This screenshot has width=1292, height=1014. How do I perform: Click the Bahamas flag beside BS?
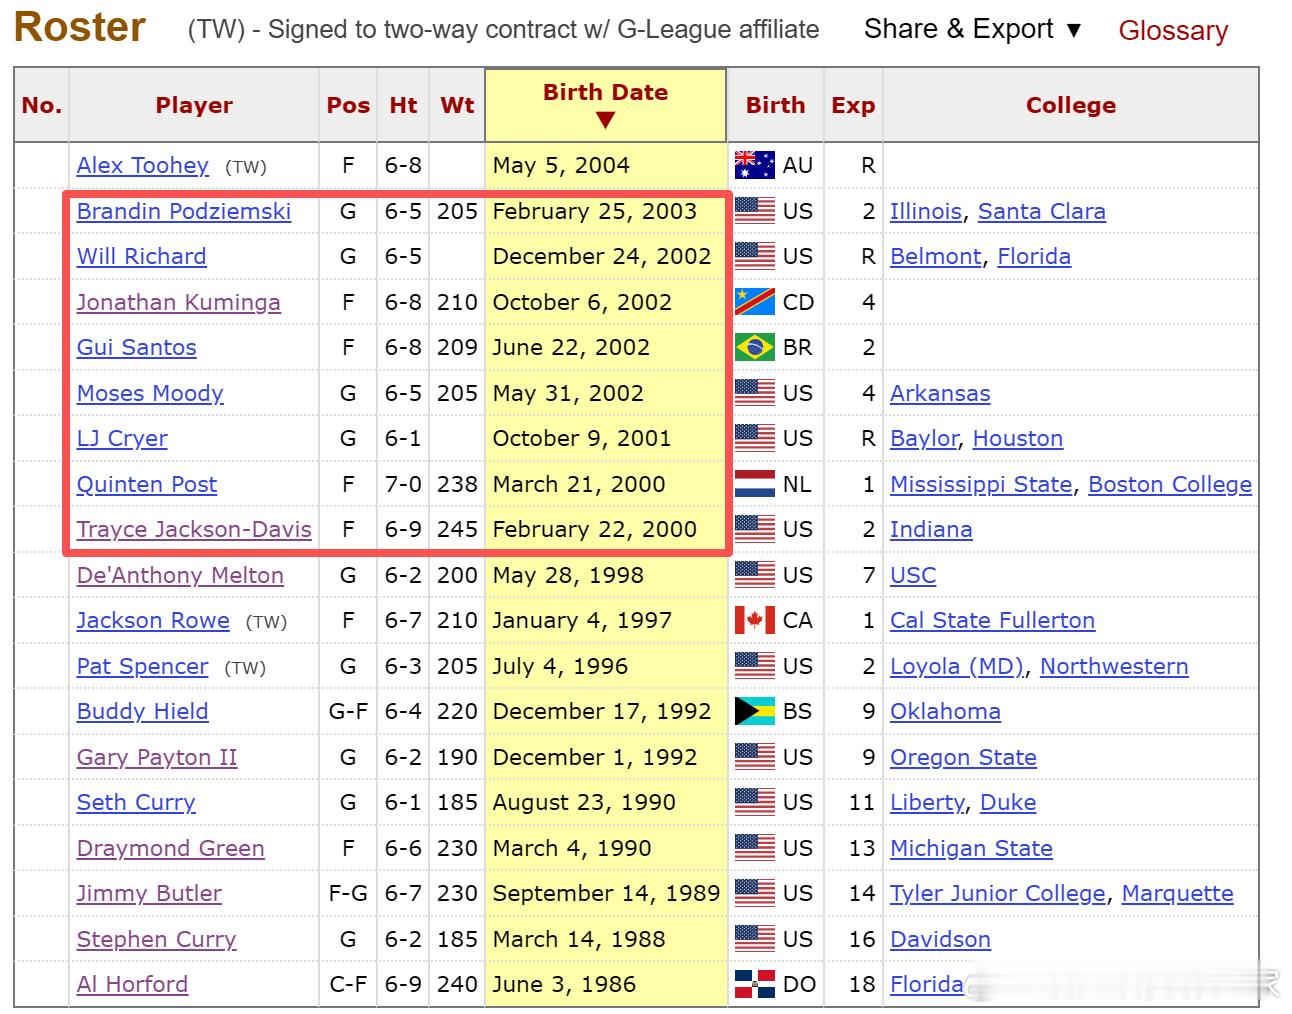(x=754, y=711)
